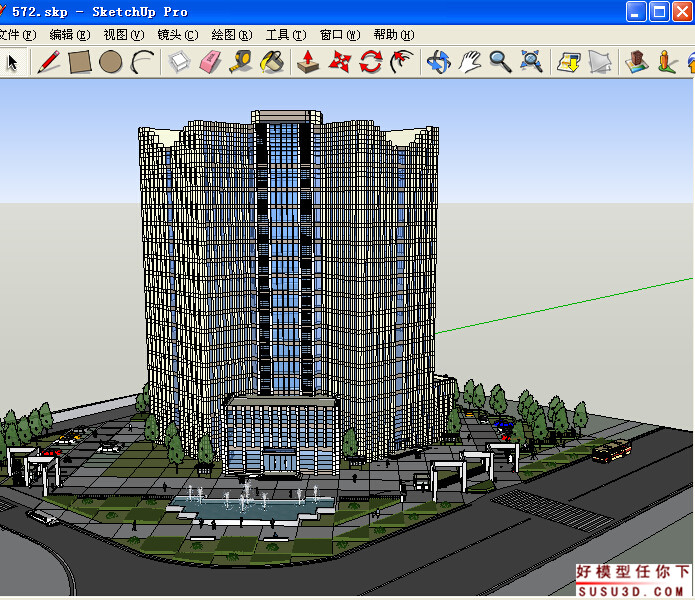Open the 窗口(W) window menu
Screen dimensions: 695x600
point(340,35)
